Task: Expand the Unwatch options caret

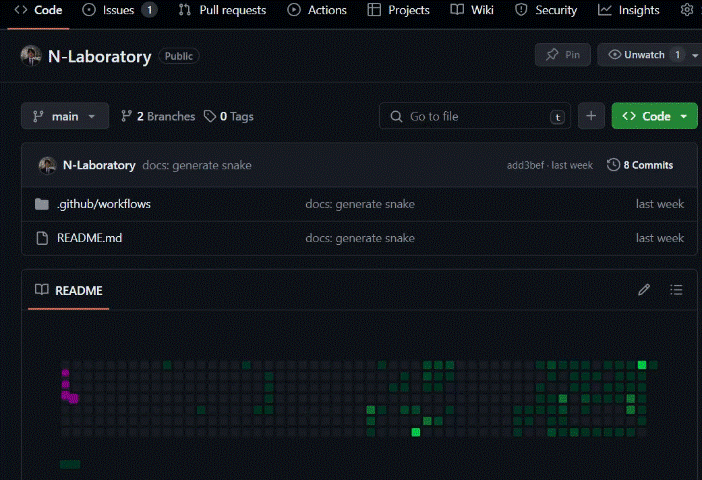Action: coord(695,55)
